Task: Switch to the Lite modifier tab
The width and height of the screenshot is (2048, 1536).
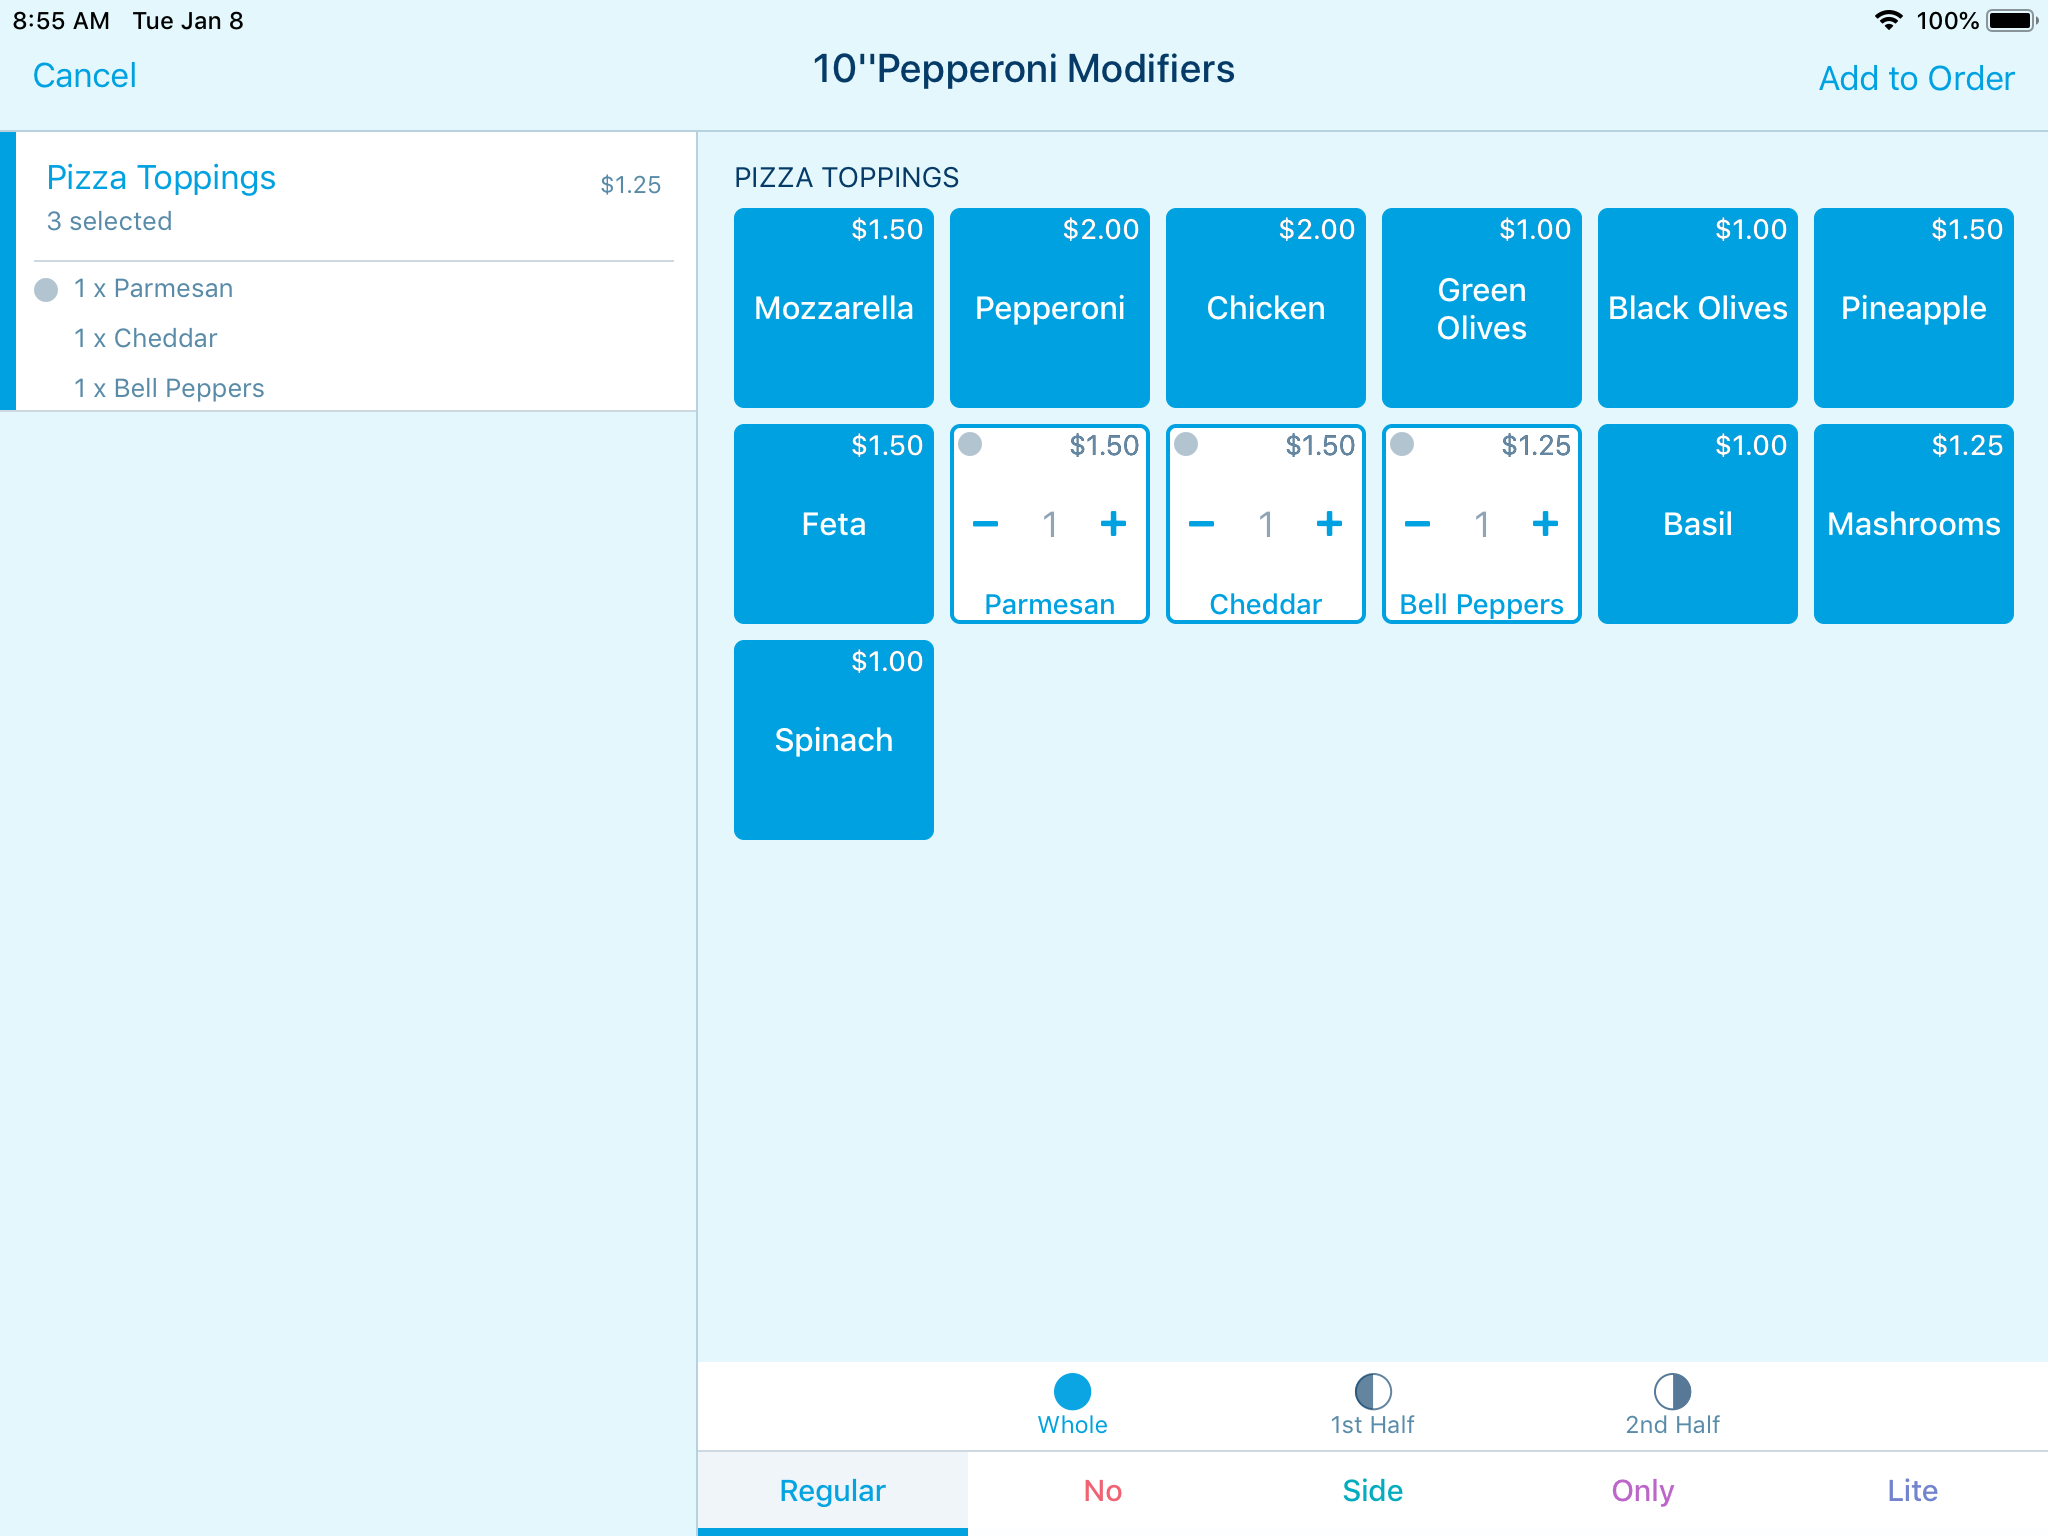Action: coord(1911,1491)
